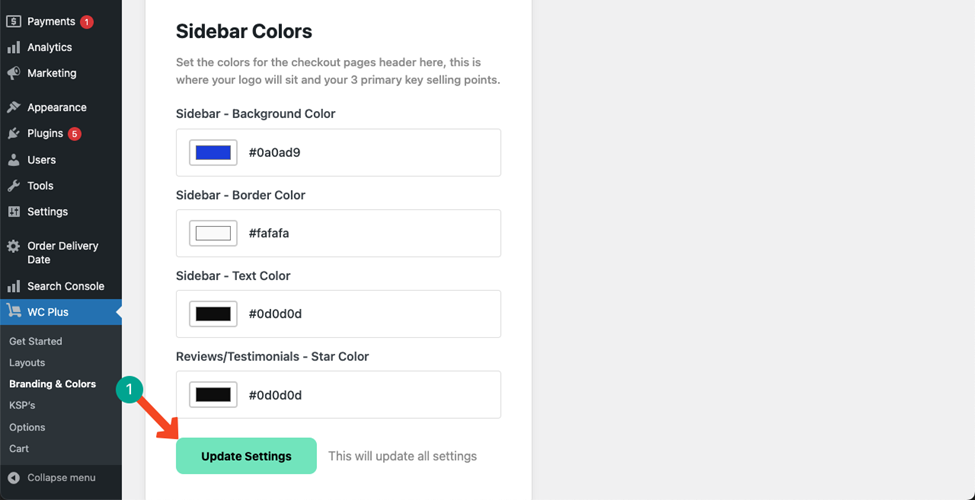Screen dimensions: 975x500
Task: Select the Tools wrench icon
Action: [14, 186]
